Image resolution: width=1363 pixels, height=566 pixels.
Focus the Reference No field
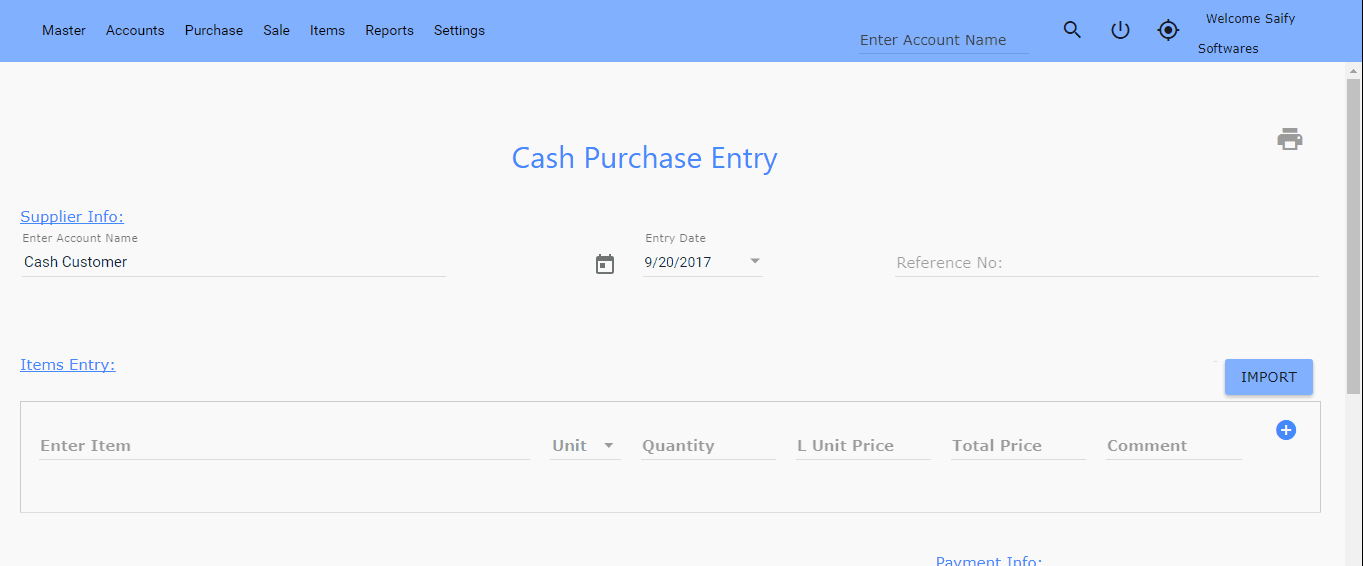[1106, 263]
